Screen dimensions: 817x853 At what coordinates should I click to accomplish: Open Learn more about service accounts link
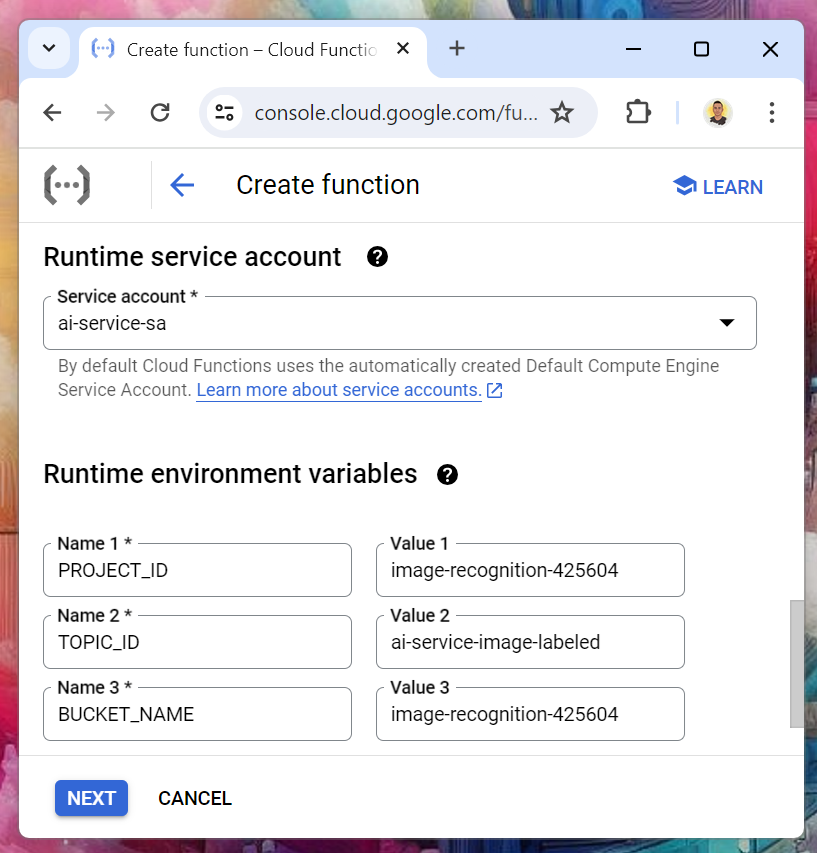tap(339, 390)
